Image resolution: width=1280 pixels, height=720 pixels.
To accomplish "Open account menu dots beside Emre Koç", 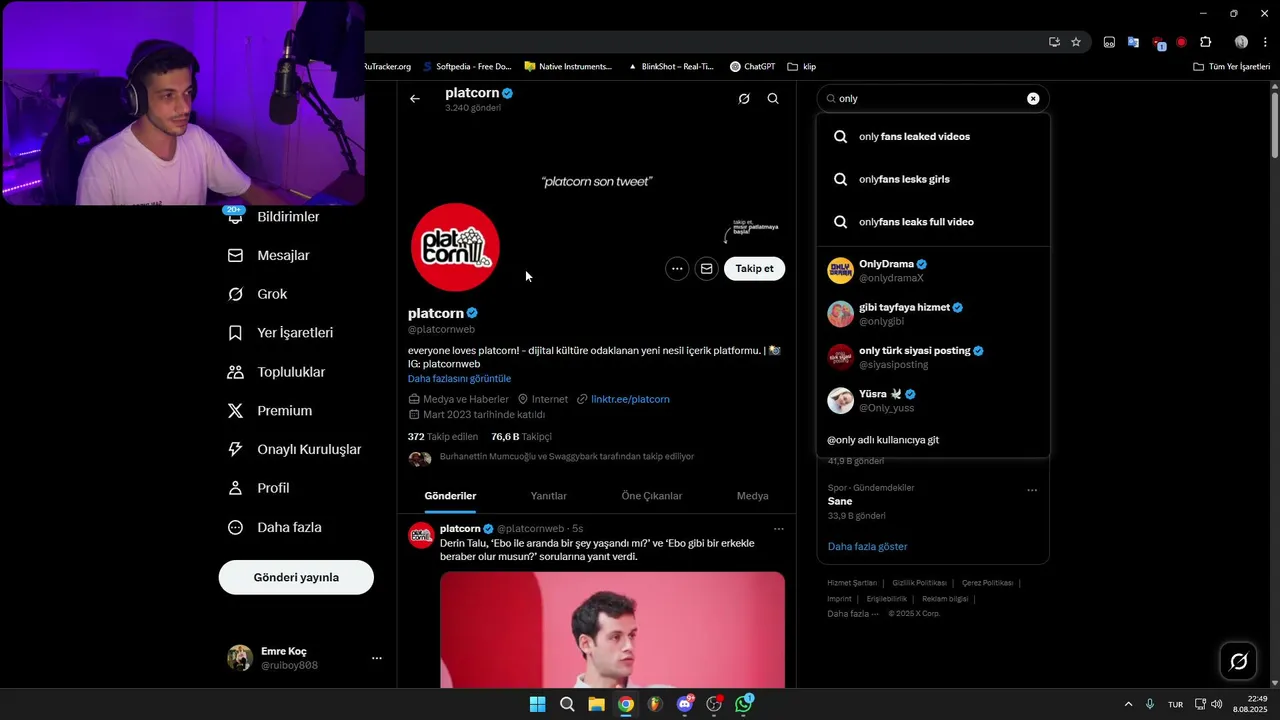I will [377, 658].
